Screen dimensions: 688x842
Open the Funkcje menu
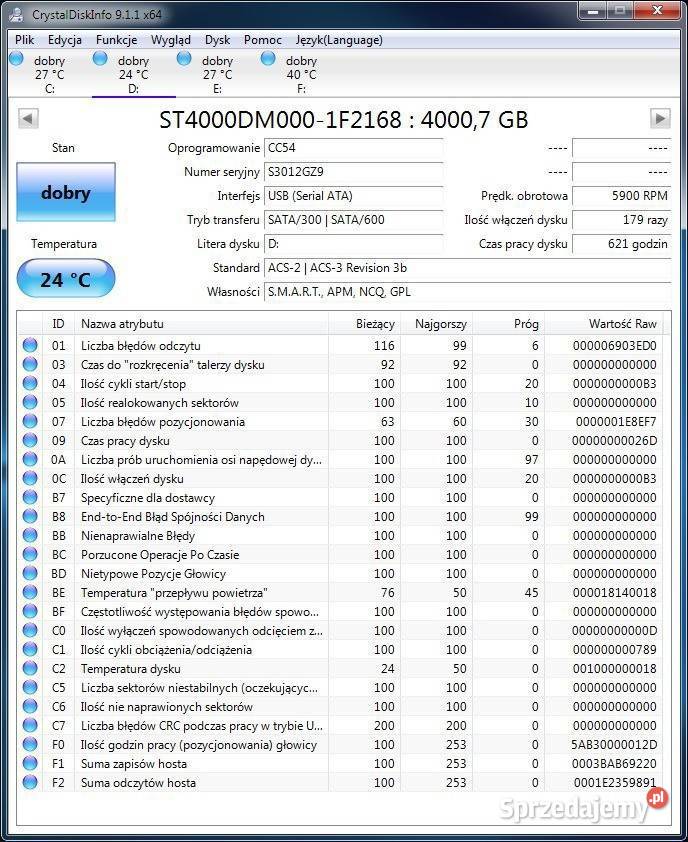117,40
